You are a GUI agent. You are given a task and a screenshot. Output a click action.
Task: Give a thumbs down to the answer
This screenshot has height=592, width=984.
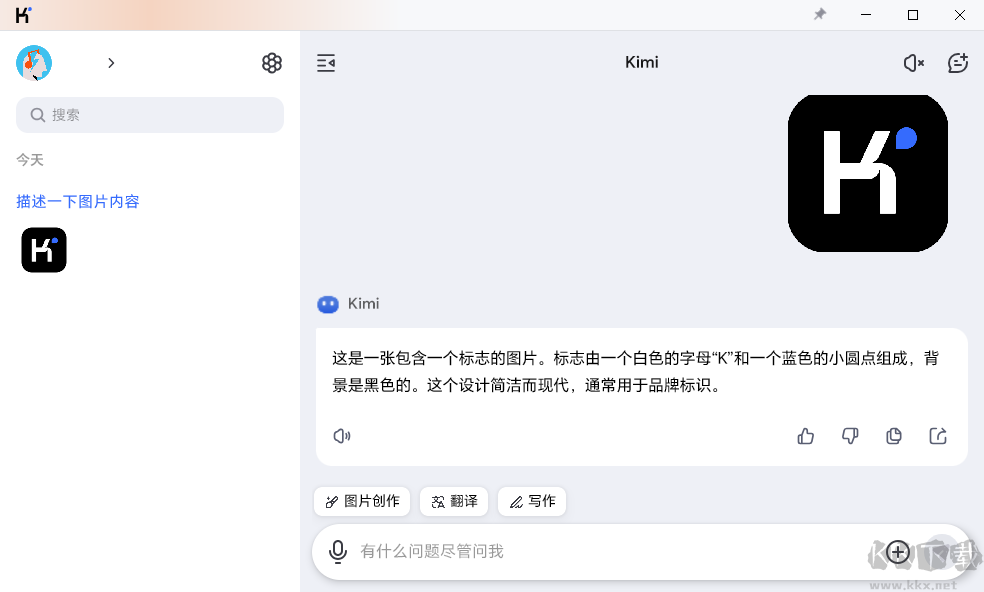click(x=849, y=436)
